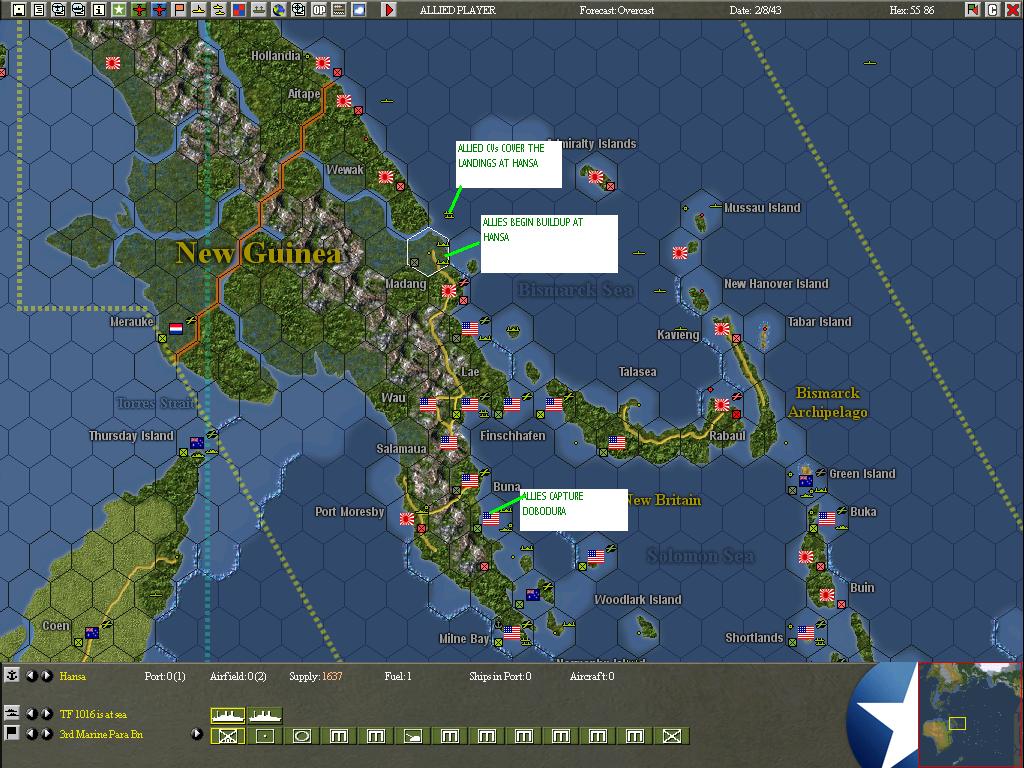The width and height of the screenshot is (1024, 768).
Task: Open 3rd Marine Para Bn unit link
Action: pyautogui.click(x=101, y=734)
